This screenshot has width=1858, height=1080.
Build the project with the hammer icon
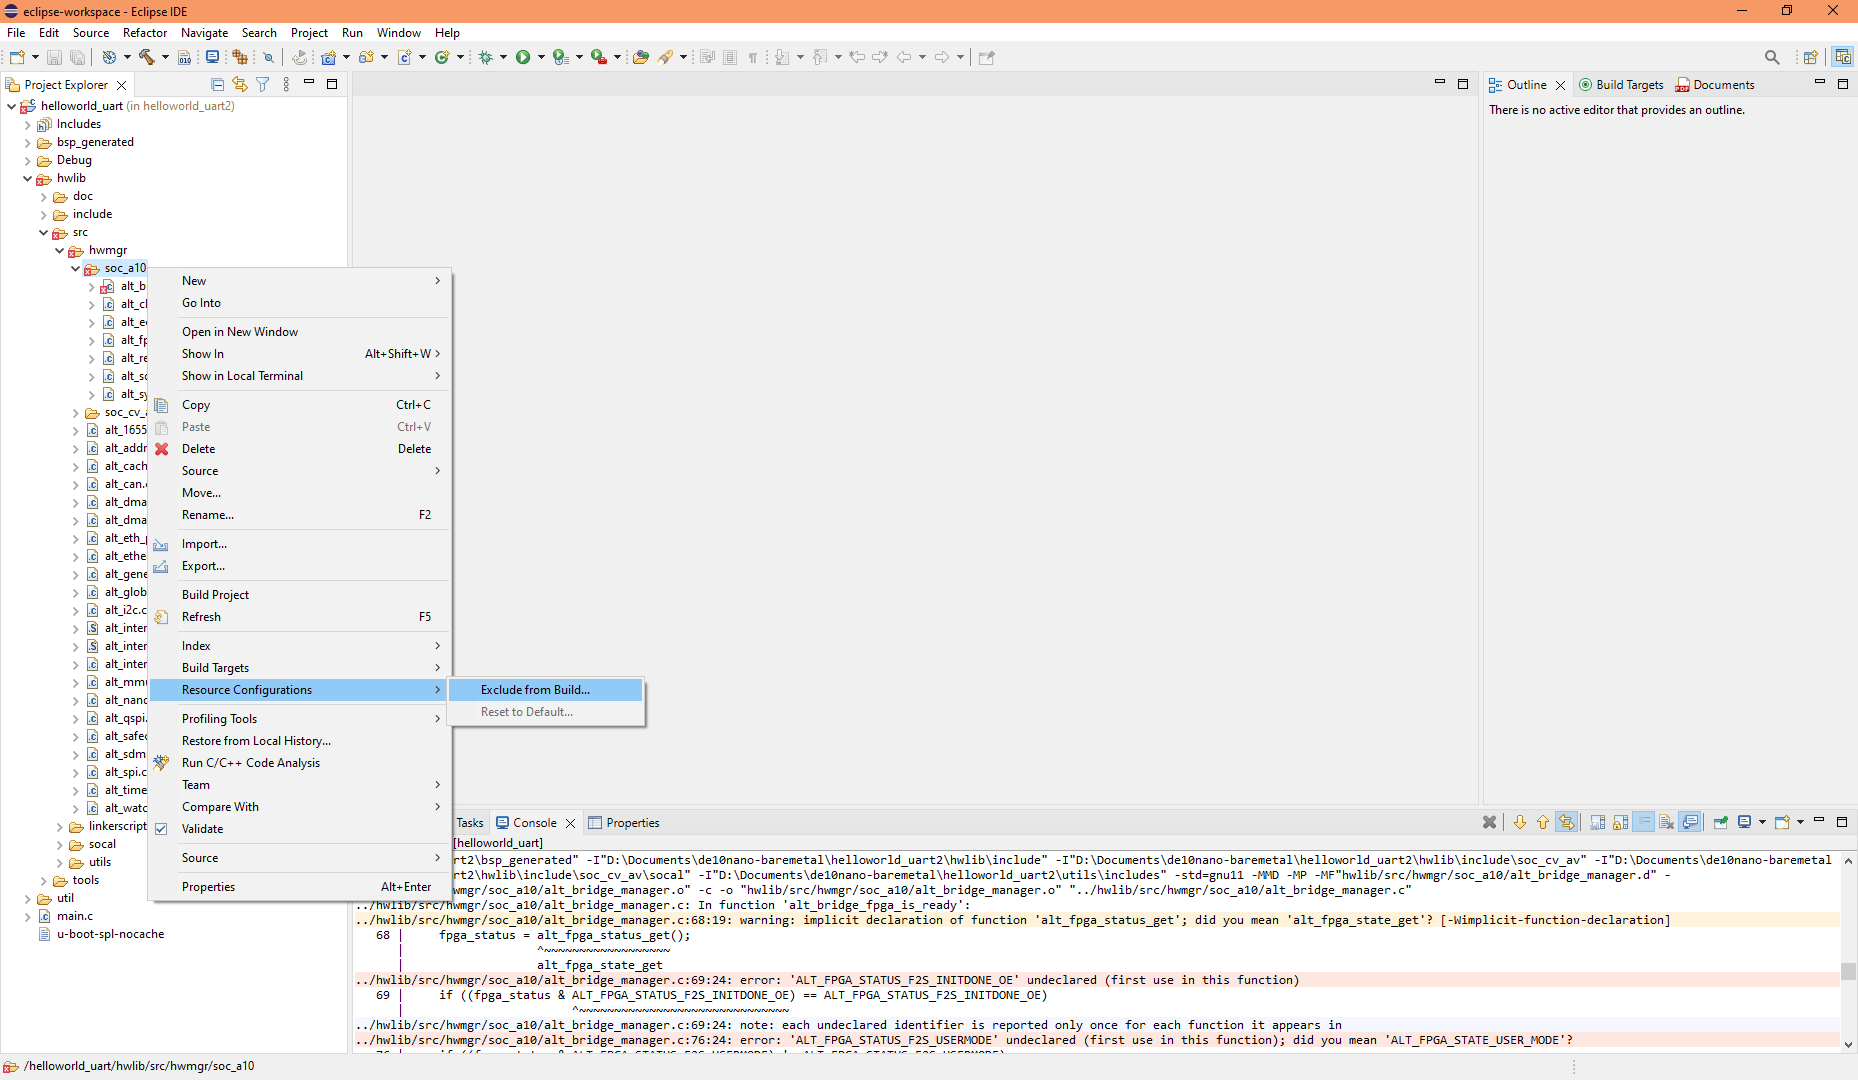tap(145, 57)
